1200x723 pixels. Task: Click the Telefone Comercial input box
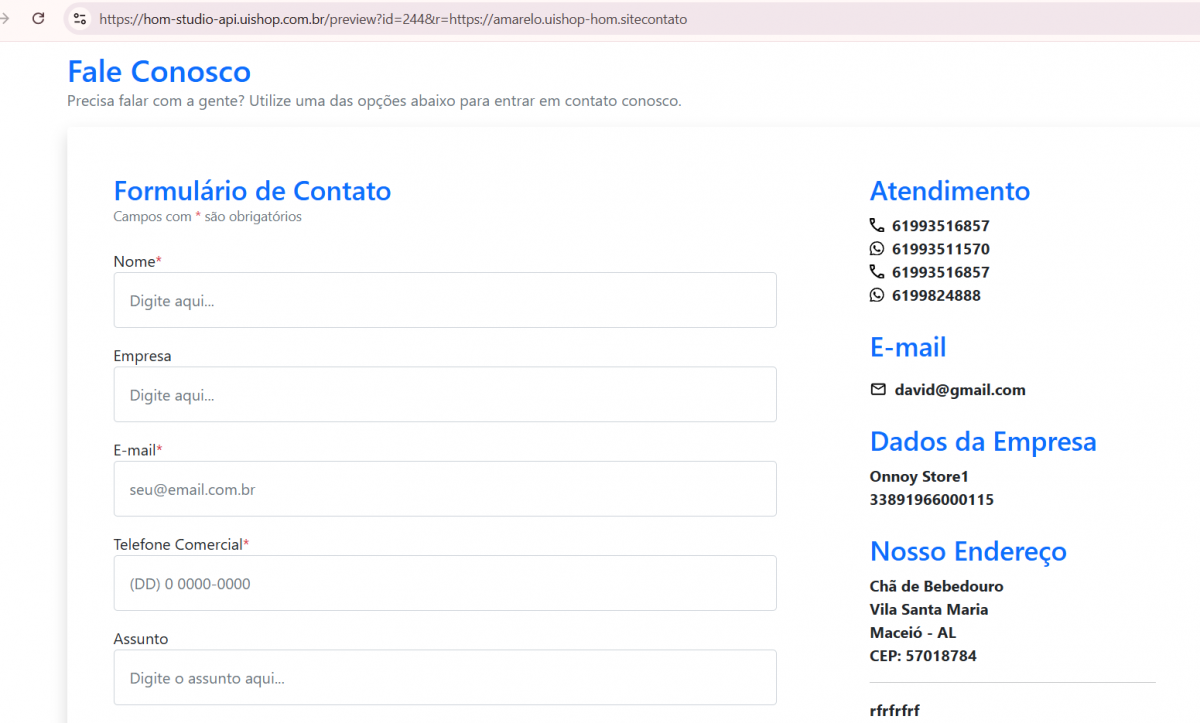[445, 583]
